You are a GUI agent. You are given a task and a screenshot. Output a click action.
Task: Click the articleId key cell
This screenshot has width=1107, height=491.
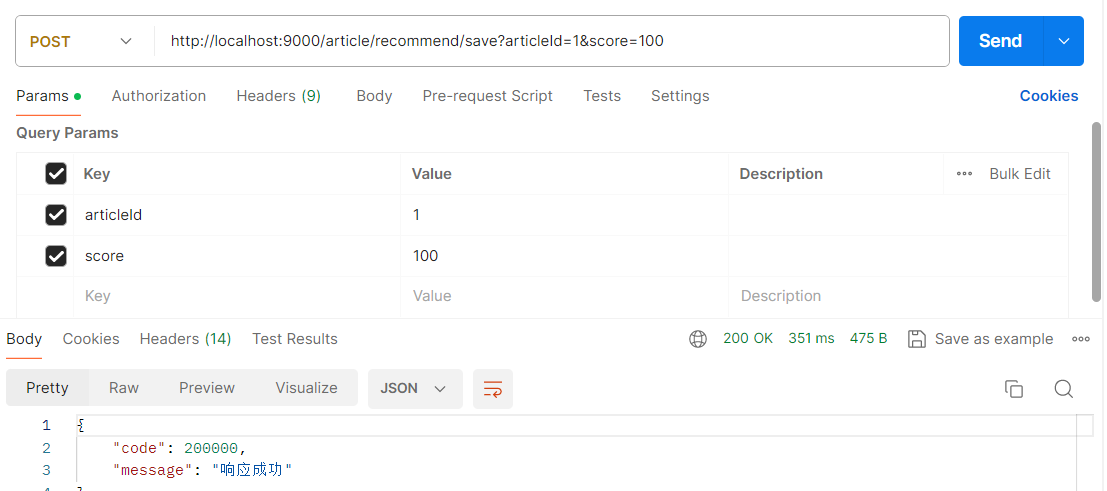coord(237,215)
